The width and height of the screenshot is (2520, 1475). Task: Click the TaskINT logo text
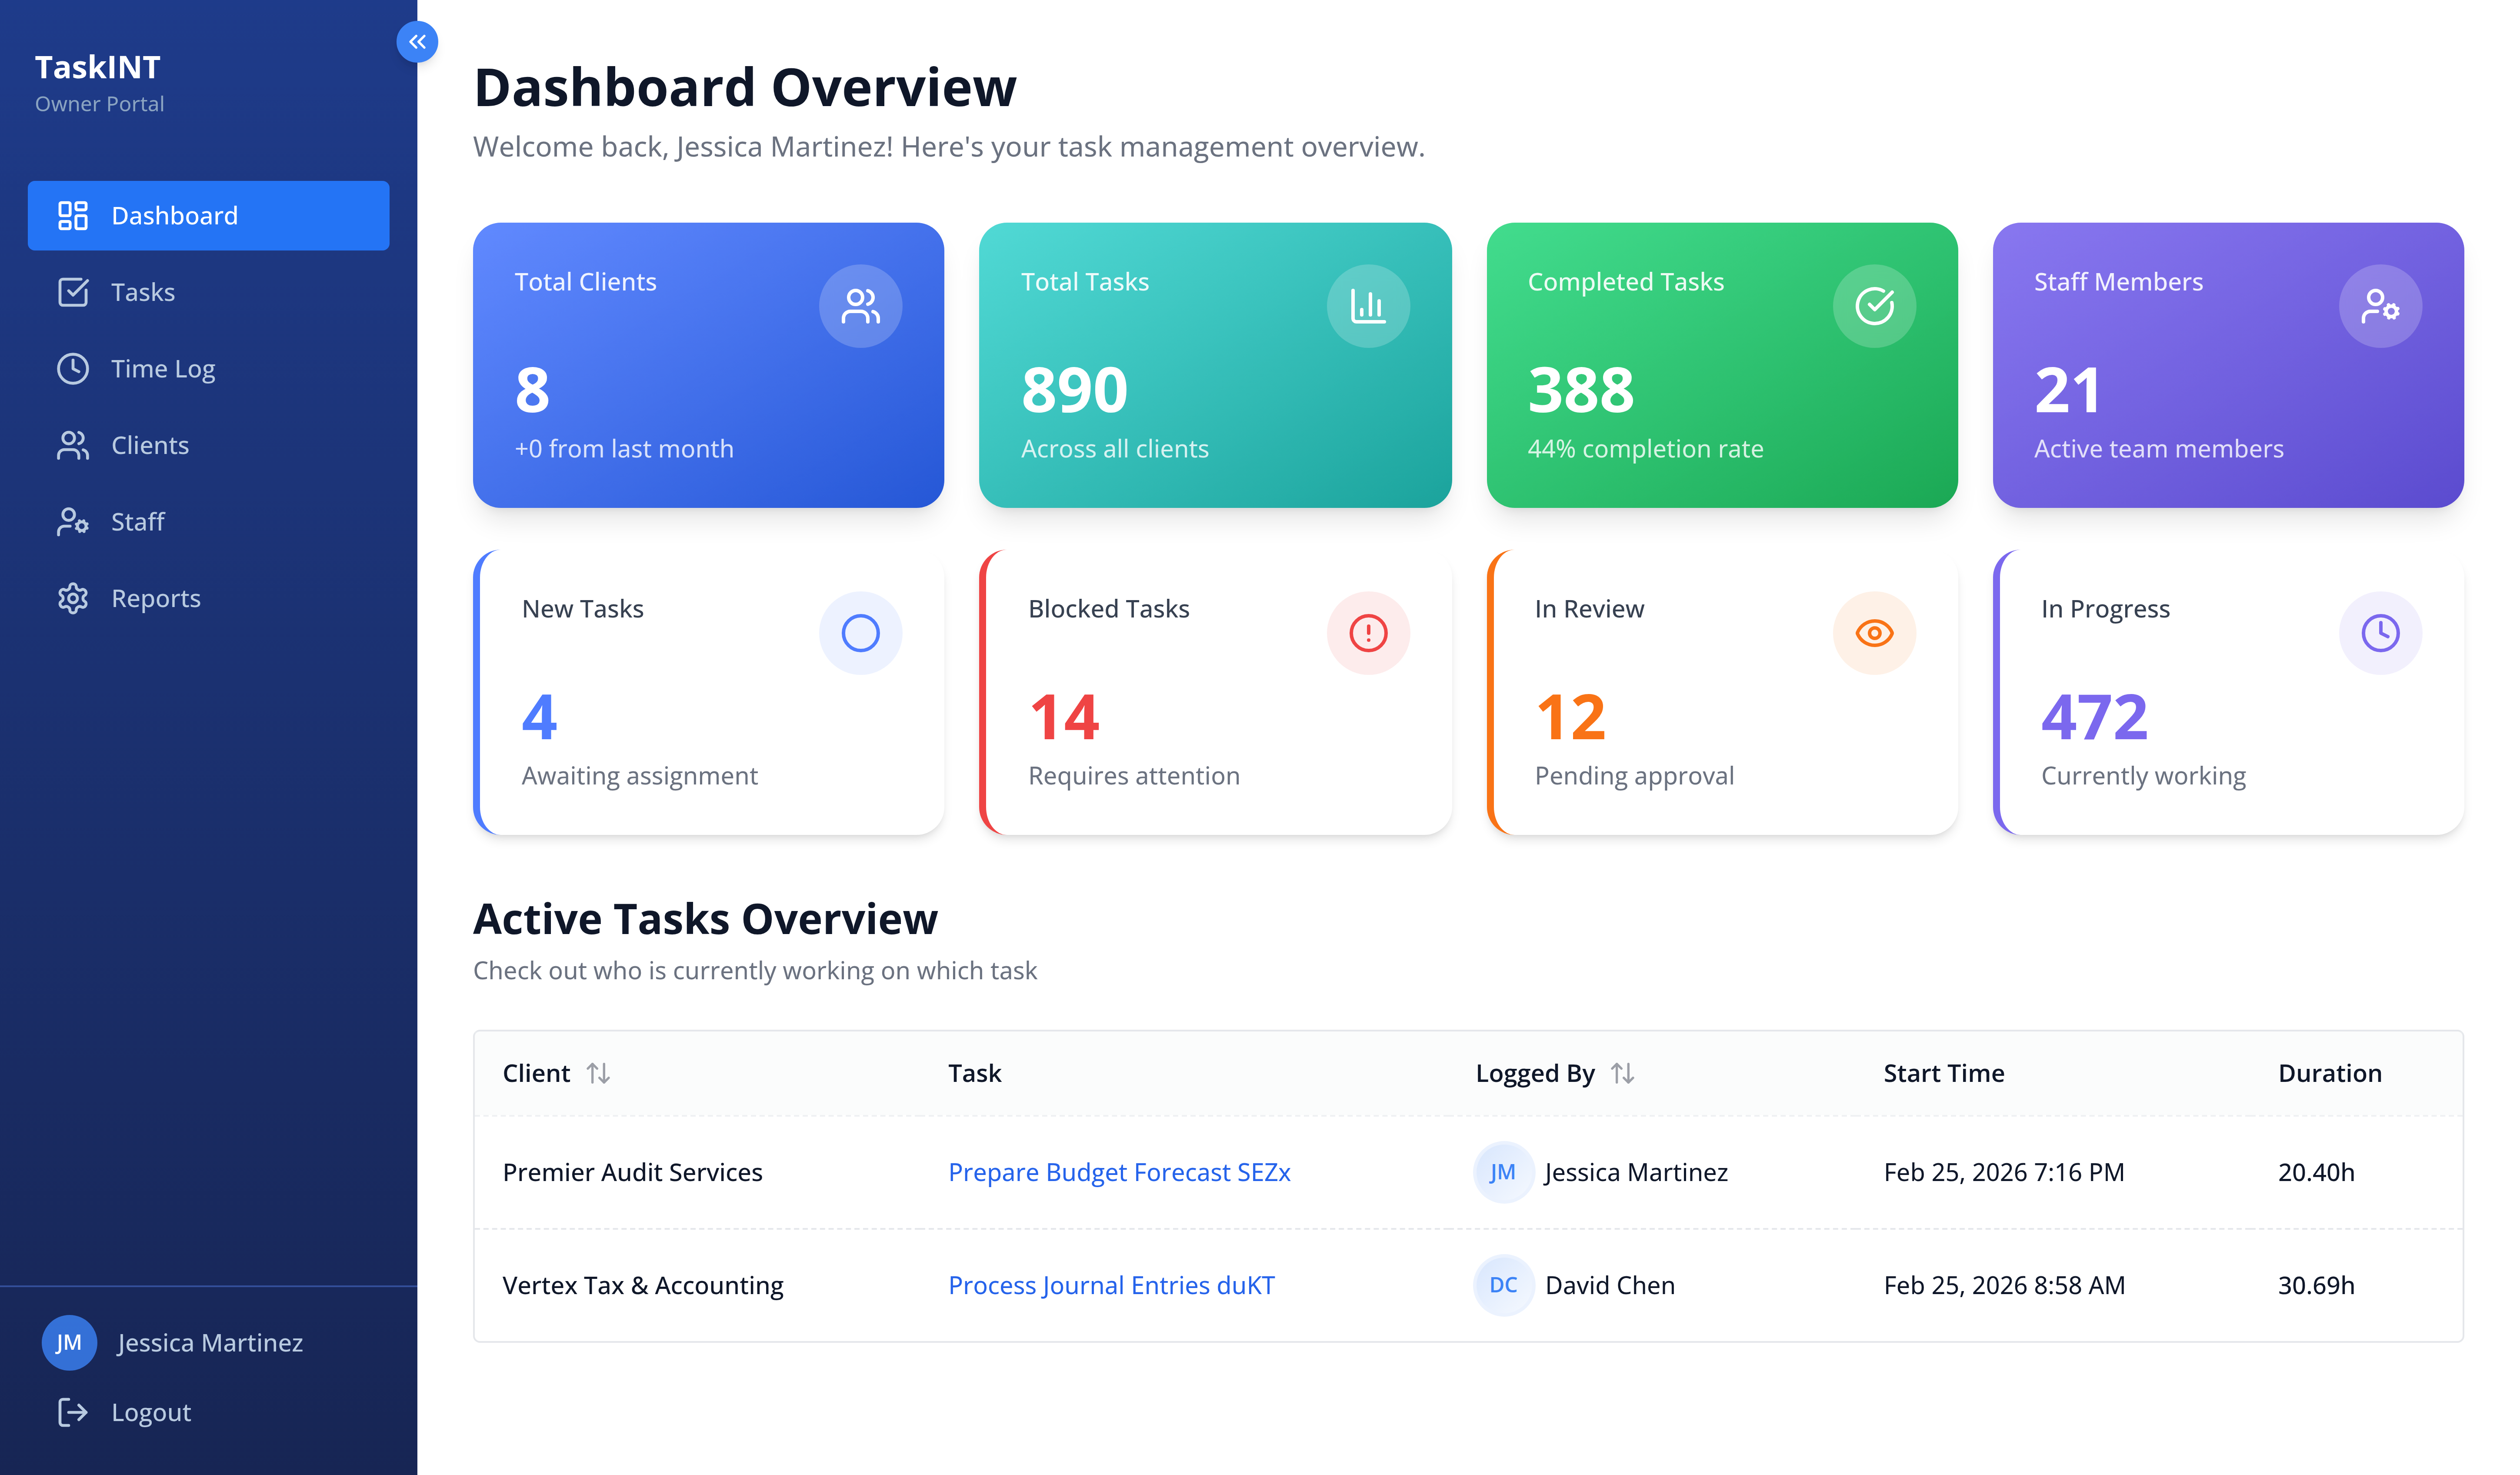point(97,67)
